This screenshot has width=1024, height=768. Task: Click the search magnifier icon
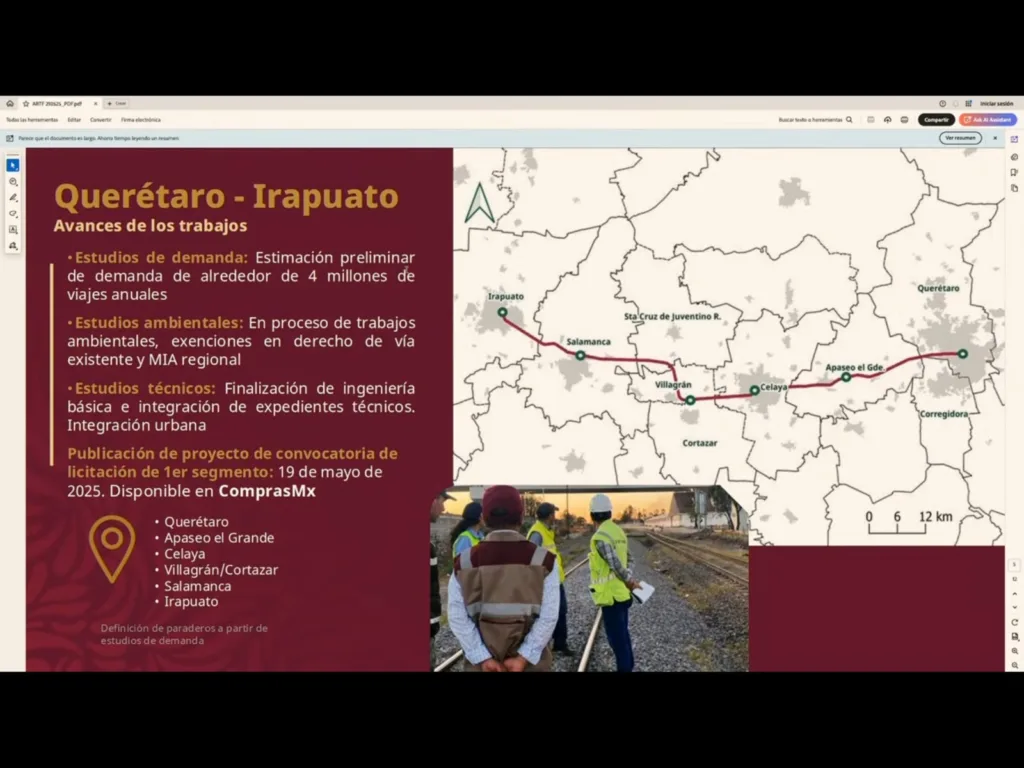849,119
